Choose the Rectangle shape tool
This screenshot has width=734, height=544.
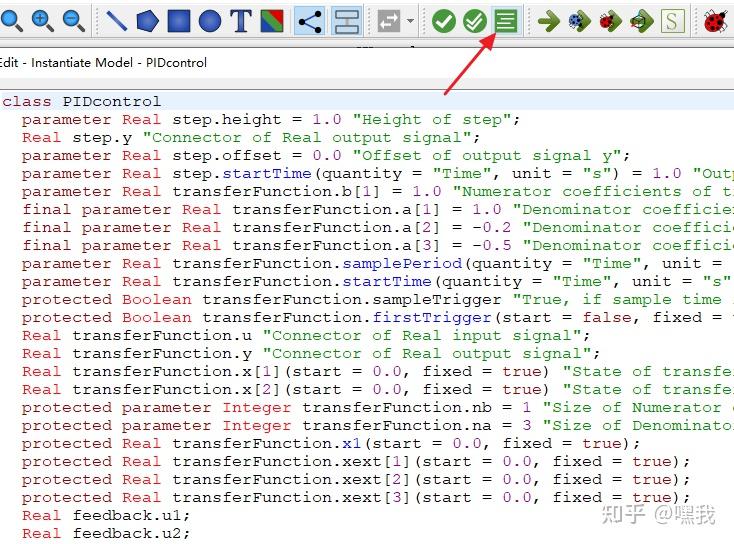point(179,21)
